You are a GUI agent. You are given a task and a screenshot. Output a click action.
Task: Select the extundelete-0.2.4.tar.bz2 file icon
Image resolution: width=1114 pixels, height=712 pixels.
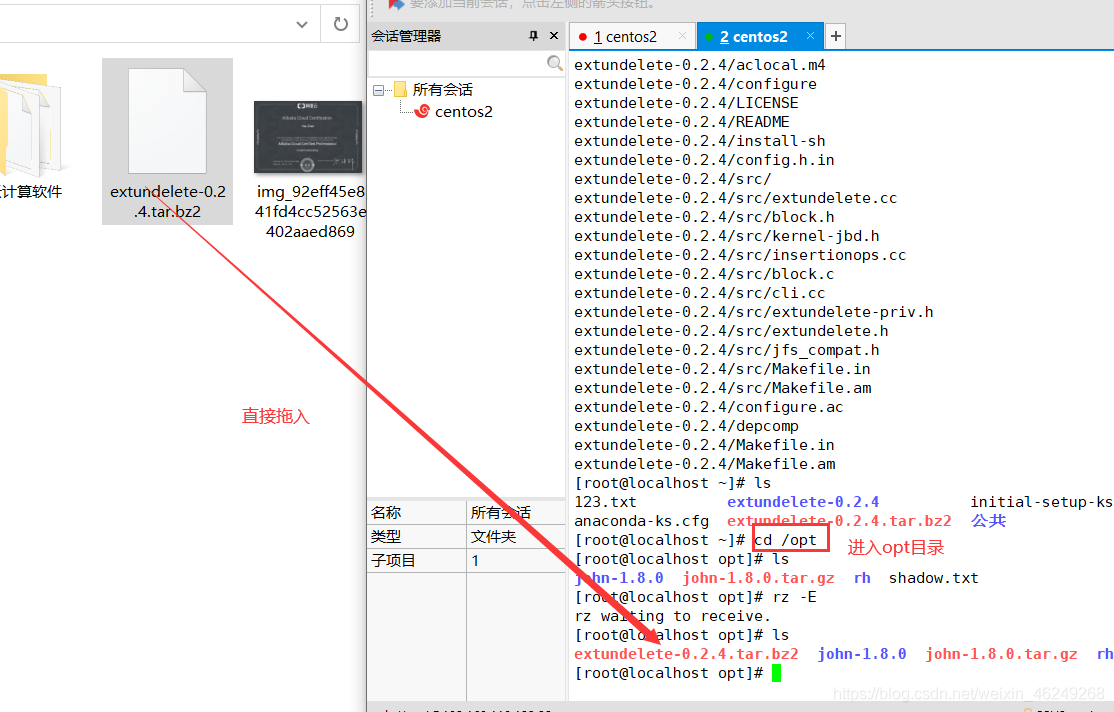(x=167, y=121)
